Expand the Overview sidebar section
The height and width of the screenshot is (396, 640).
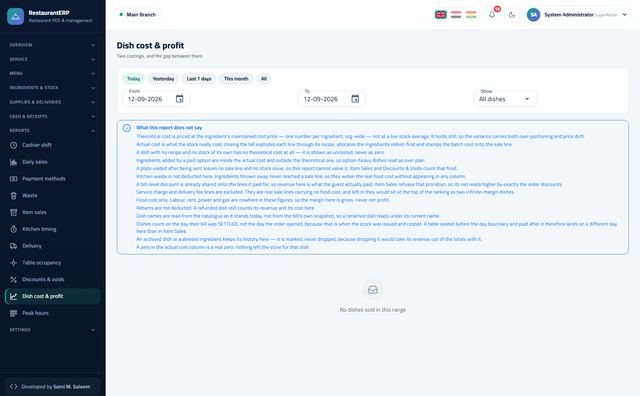tap(52, 45)
